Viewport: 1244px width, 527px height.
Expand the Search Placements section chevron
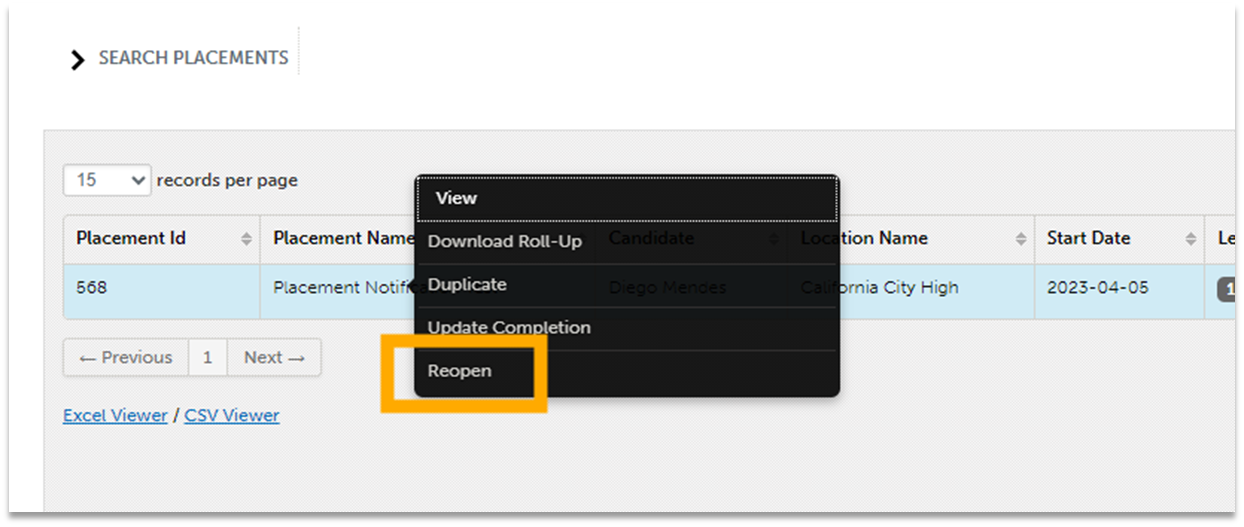[x=78, y=60]
